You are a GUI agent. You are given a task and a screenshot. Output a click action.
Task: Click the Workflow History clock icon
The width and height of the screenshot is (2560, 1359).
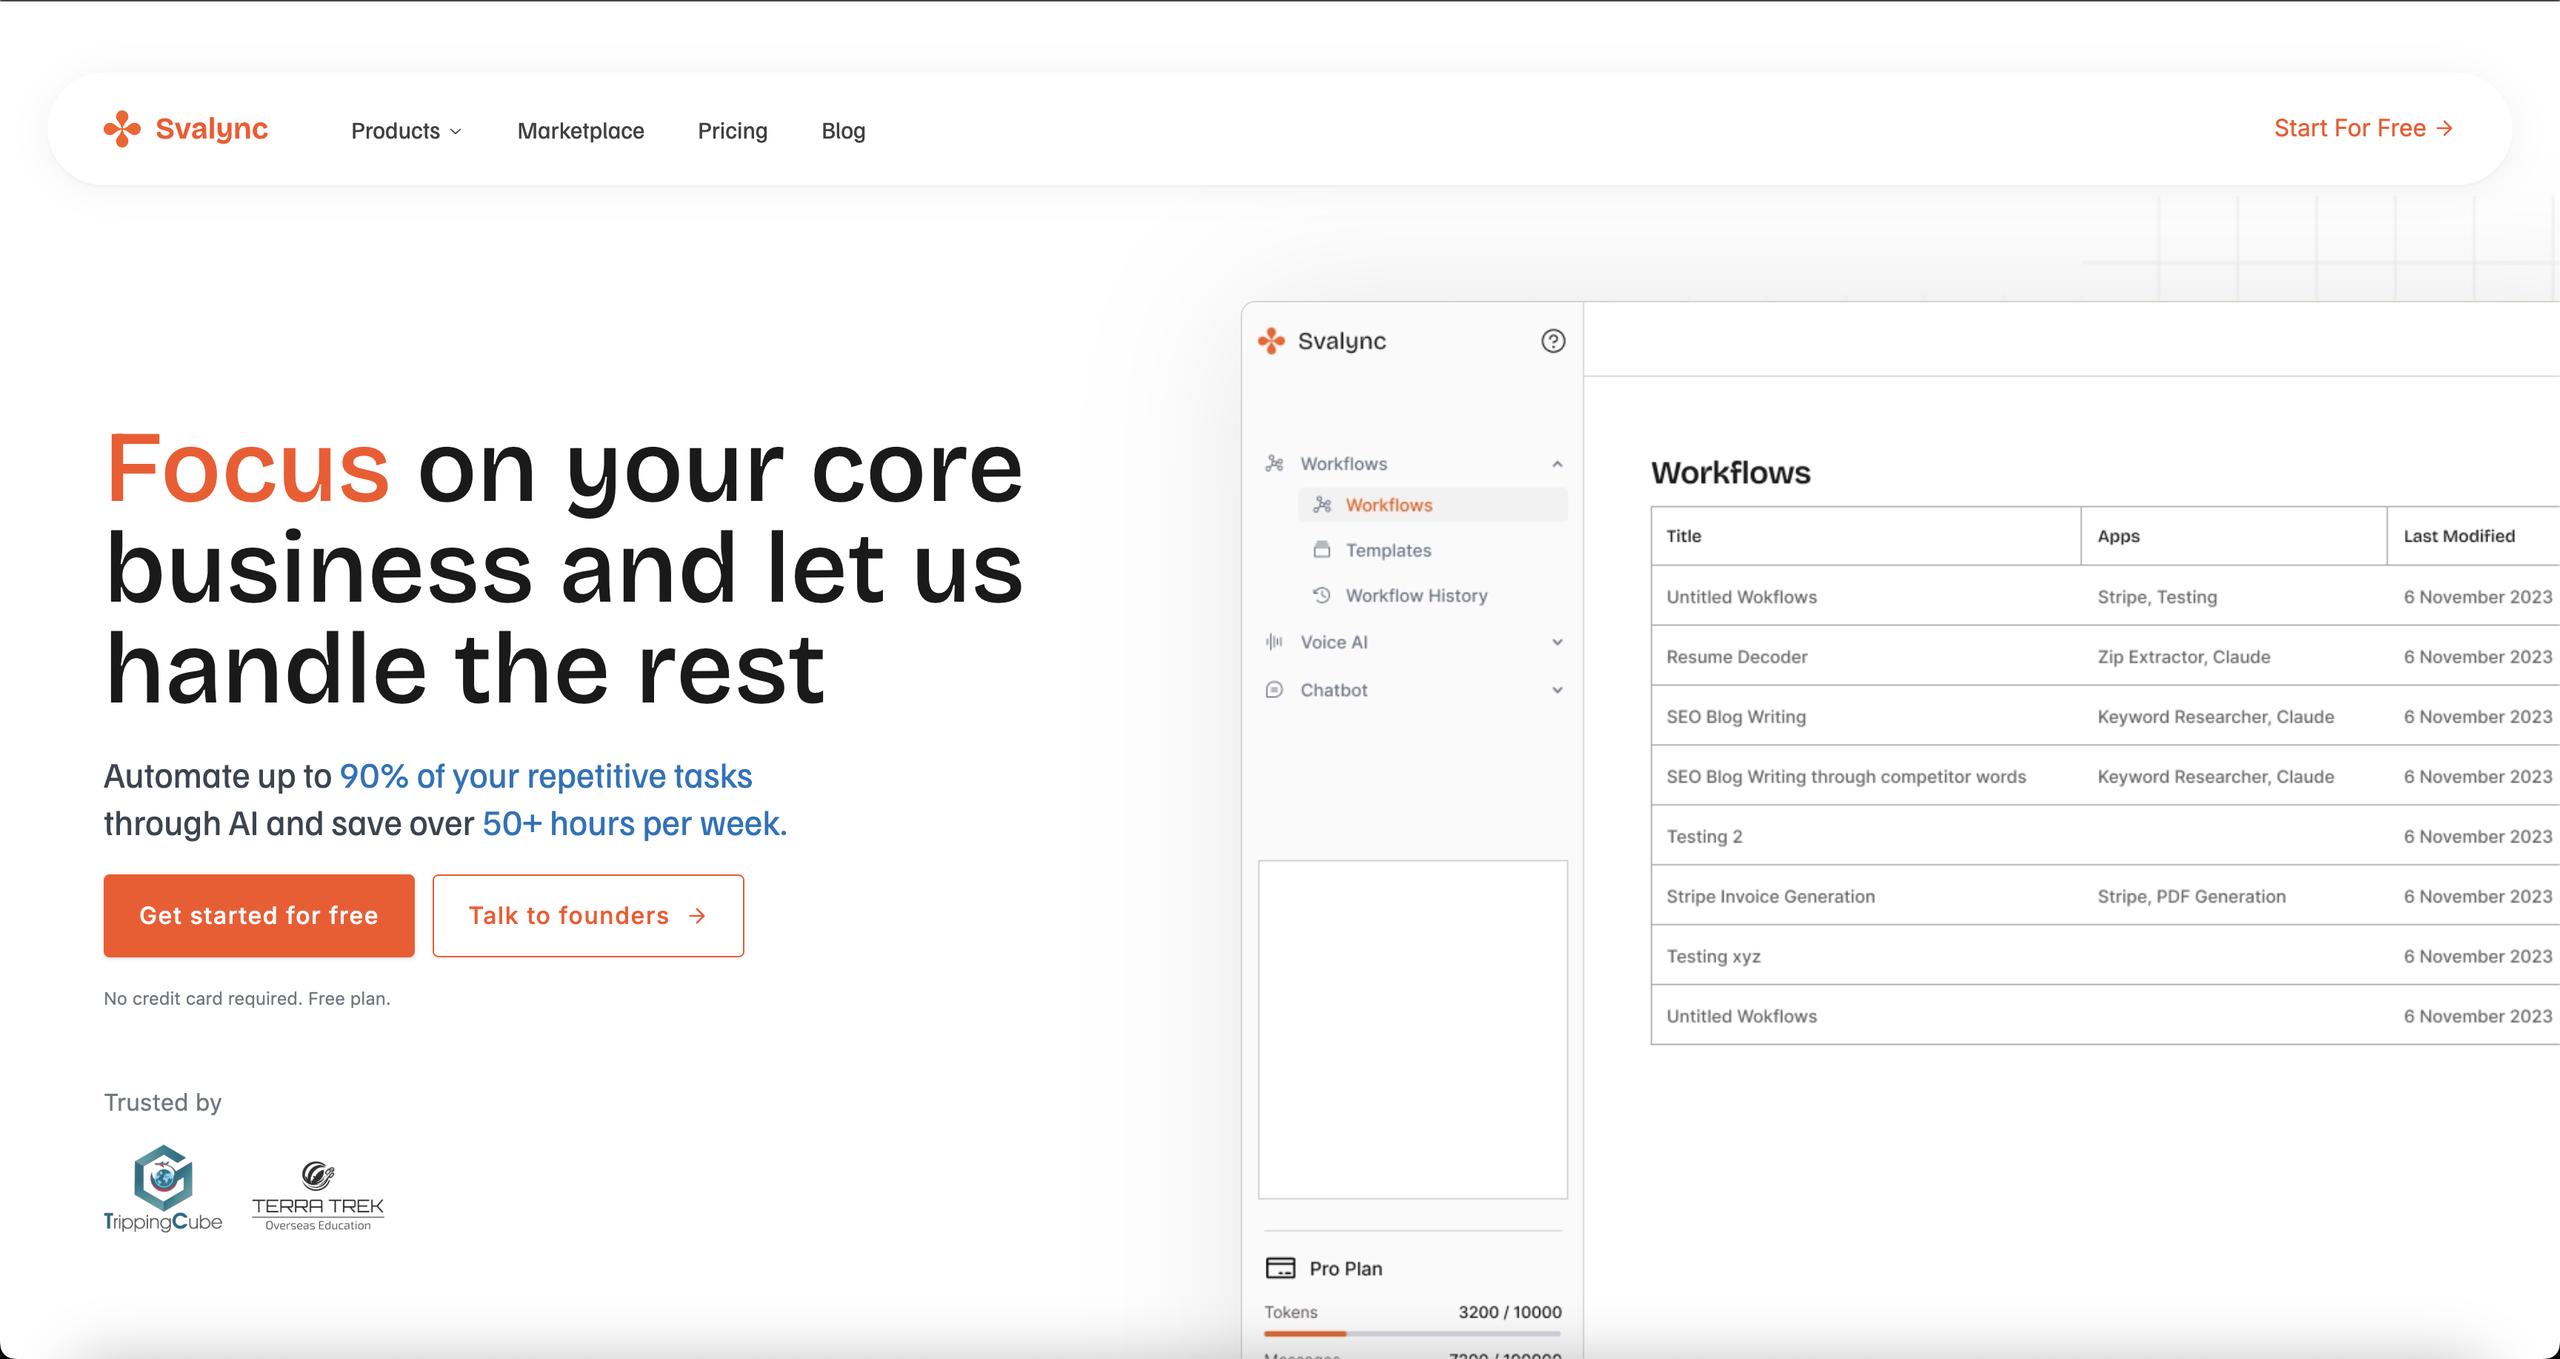1322,595
